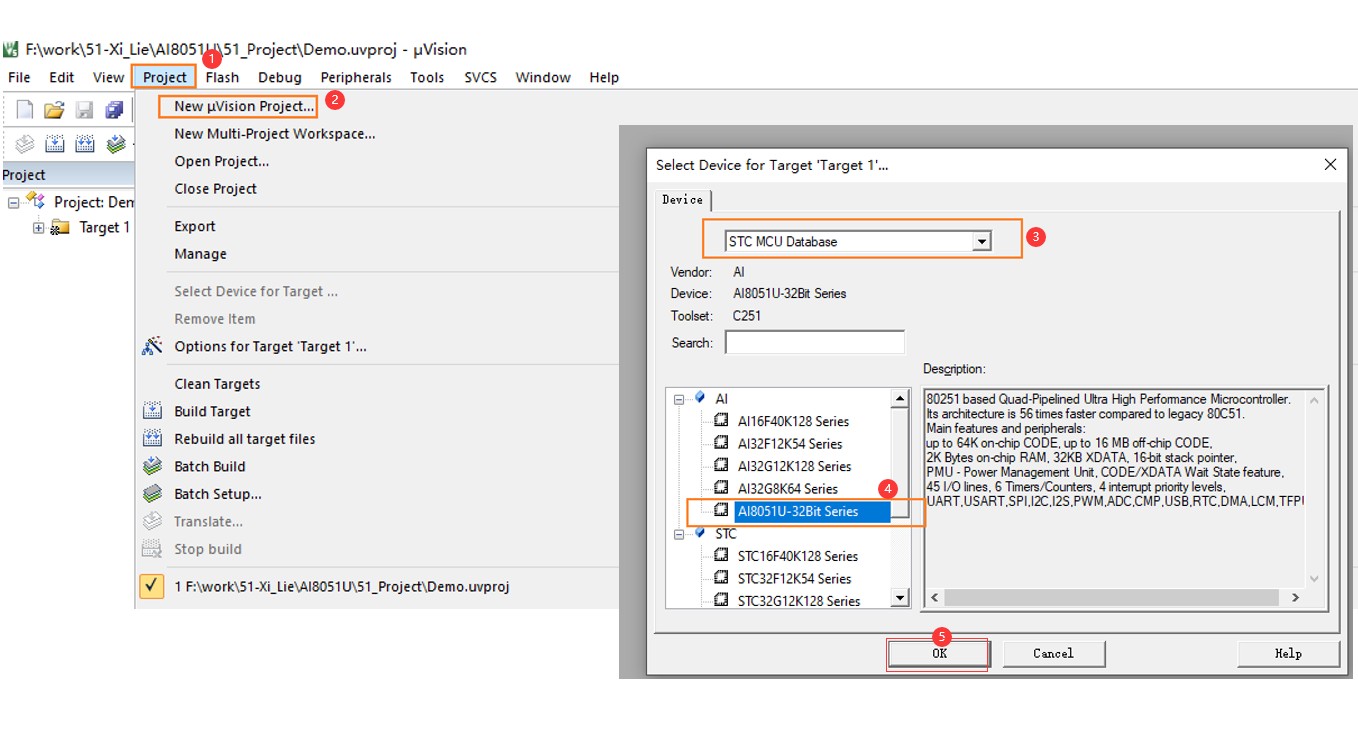Choose Clean Targets menu entry

(217, 384)
